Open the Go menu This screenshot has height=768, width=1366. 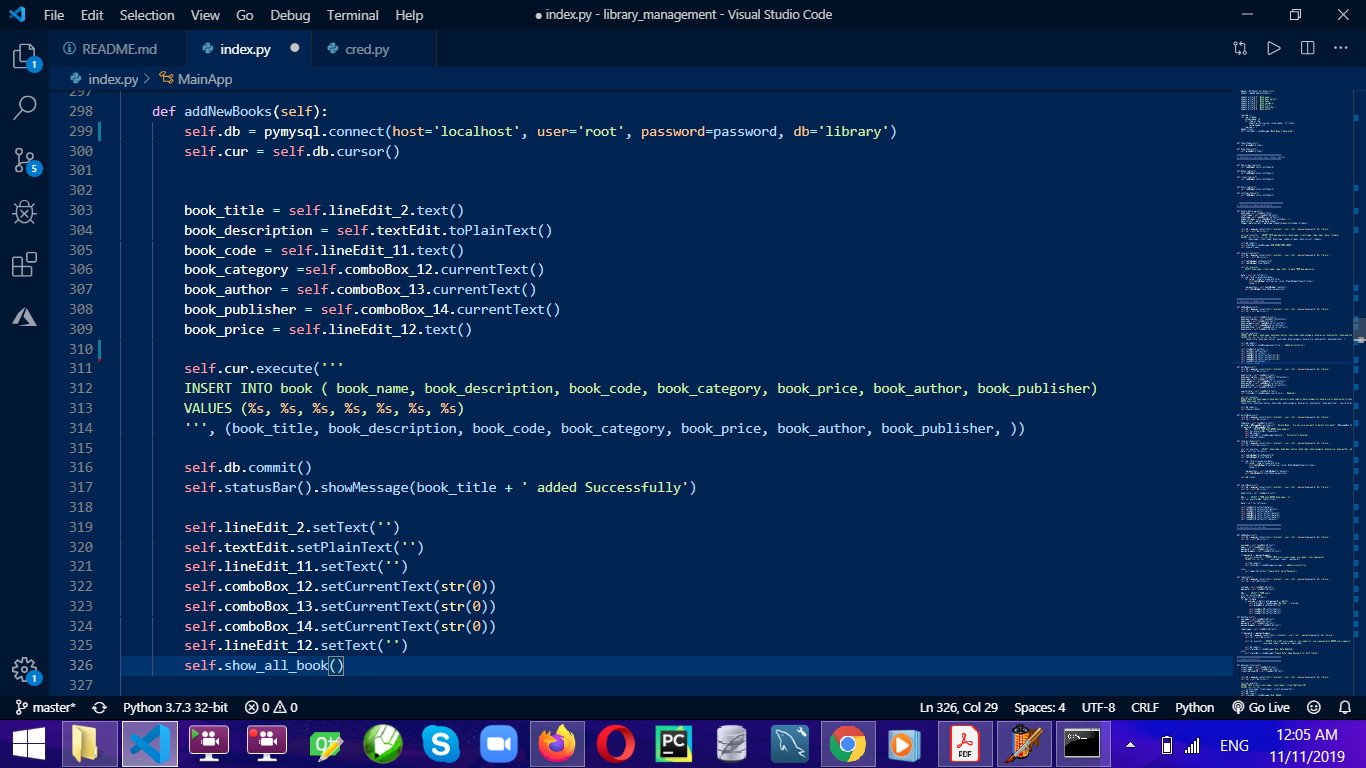(x=245, y=15)
